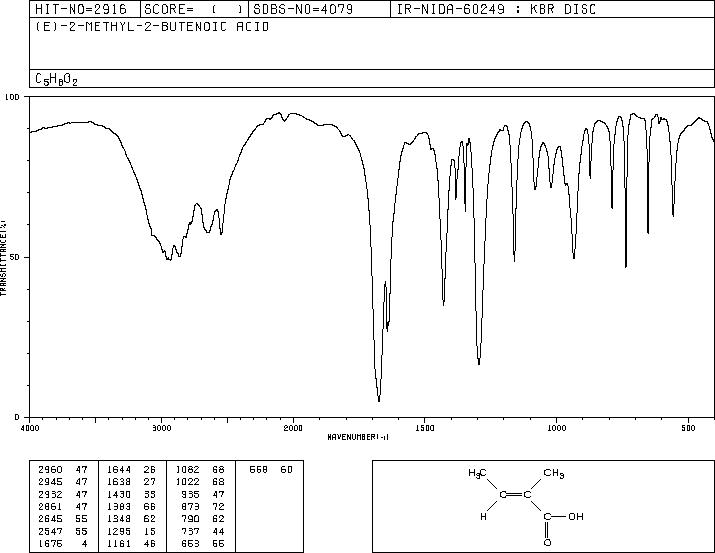Click the 1500 wavenumber axis label

point(425,428)
